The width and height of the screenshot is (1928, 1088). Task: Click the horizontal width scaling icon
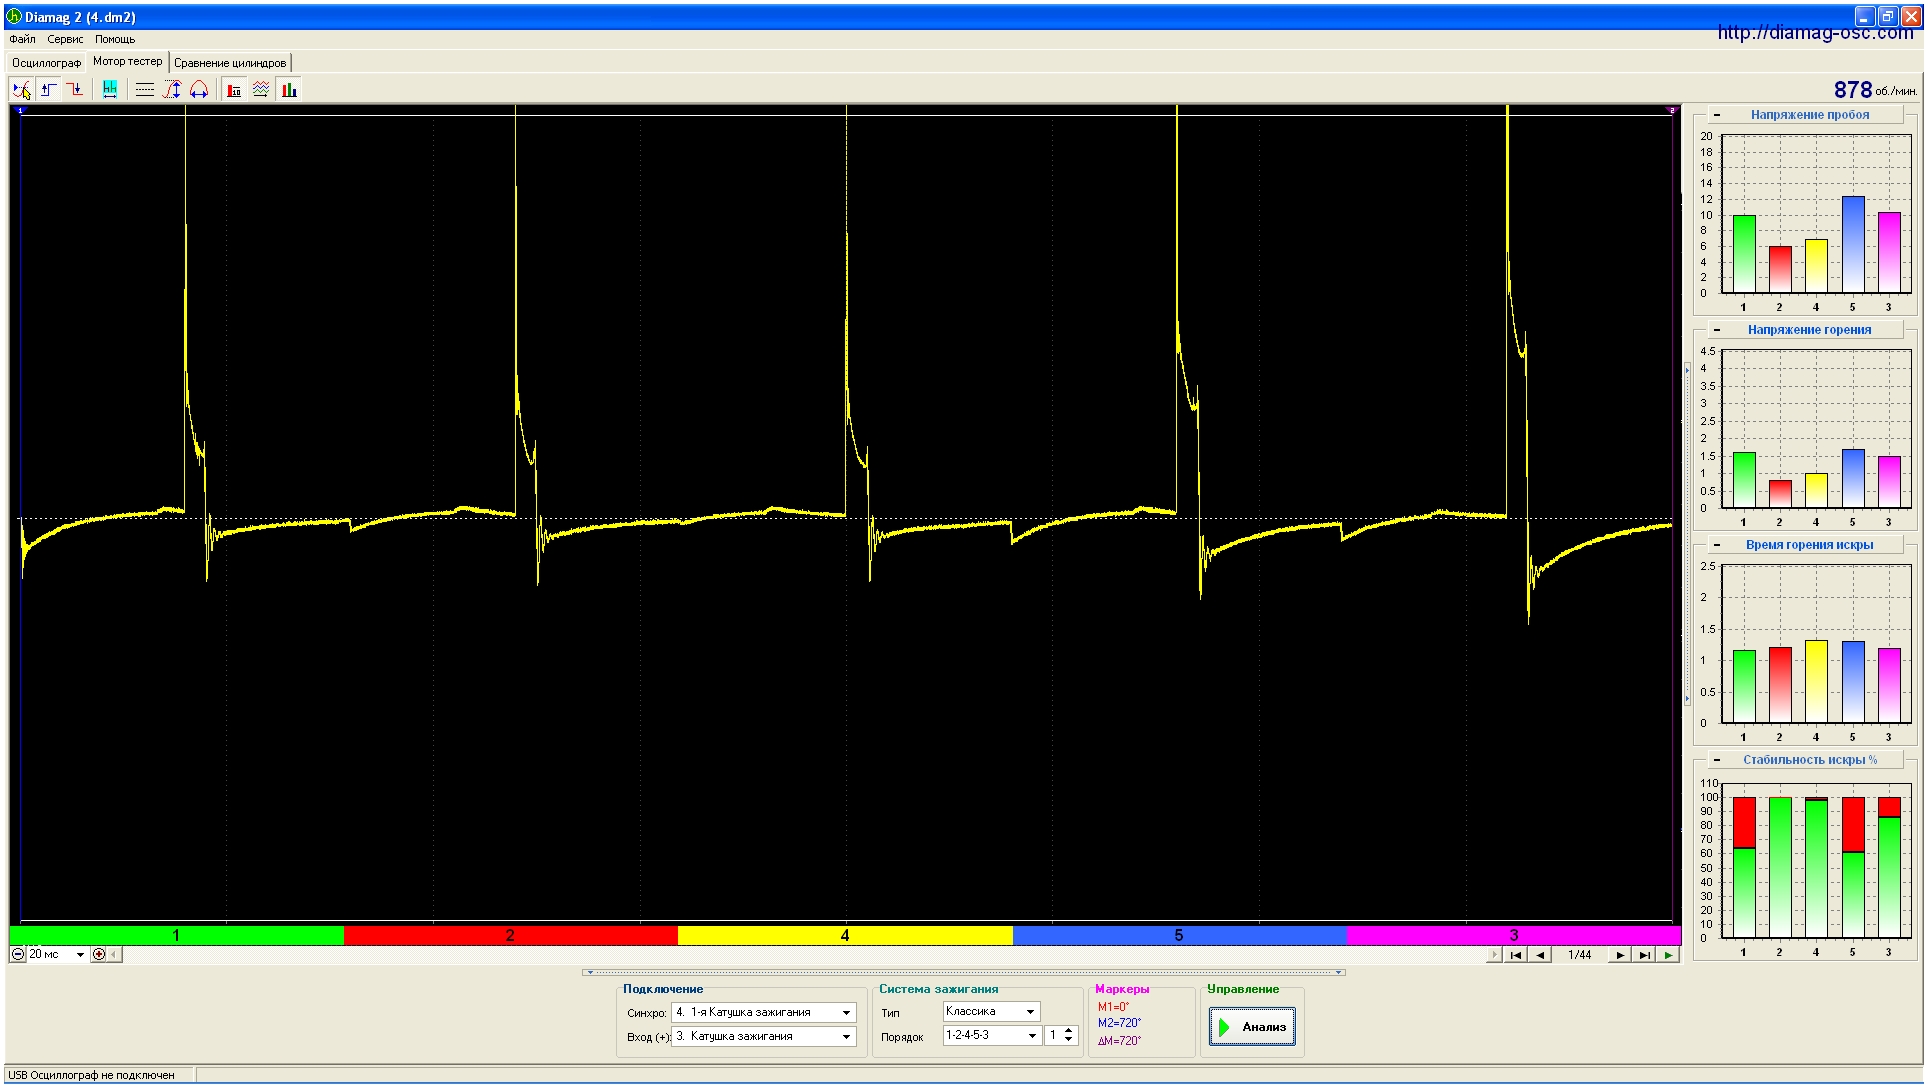pyautogui.click(x=199, y=90)
